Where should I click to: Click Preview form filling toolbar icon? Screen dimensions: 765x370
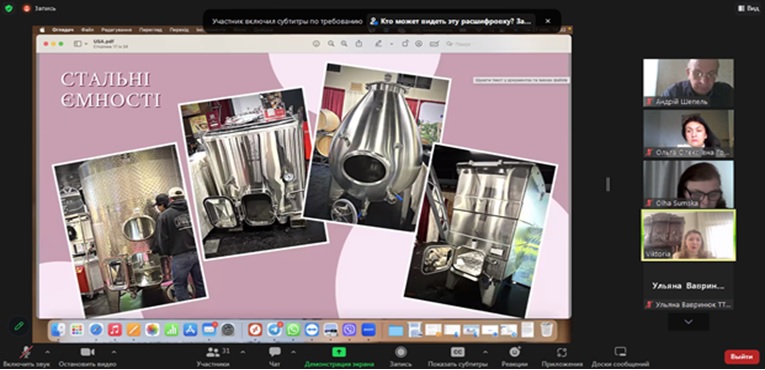[x=434, y=44]
